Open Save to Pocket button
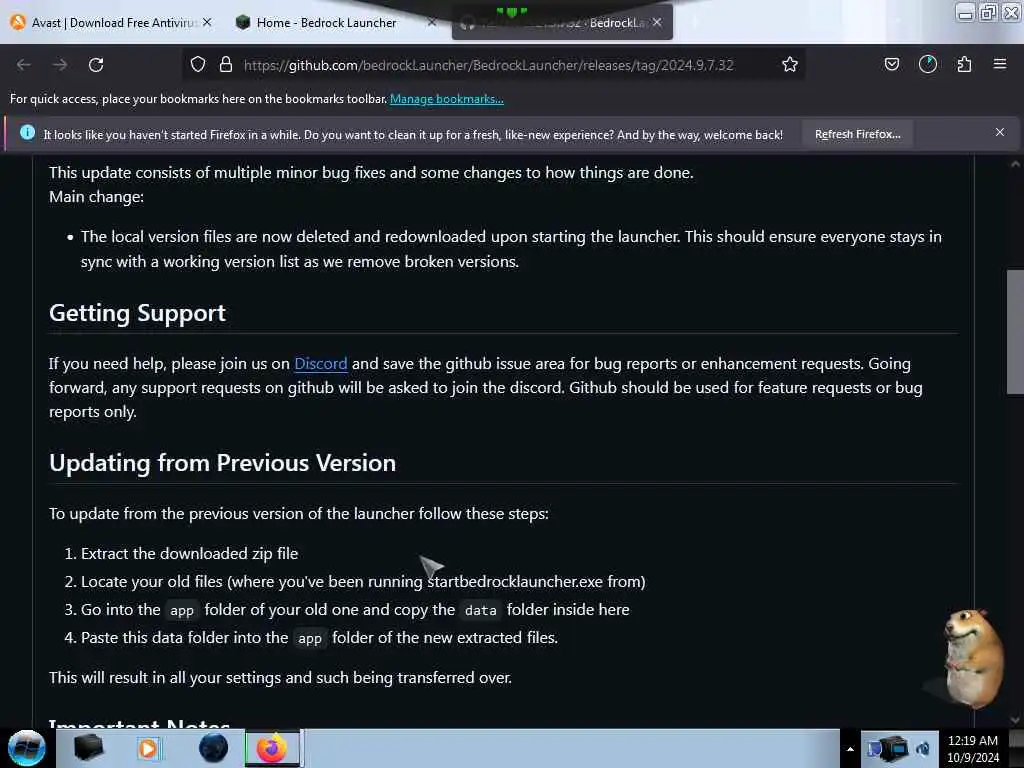 click(x=891, y=64)
